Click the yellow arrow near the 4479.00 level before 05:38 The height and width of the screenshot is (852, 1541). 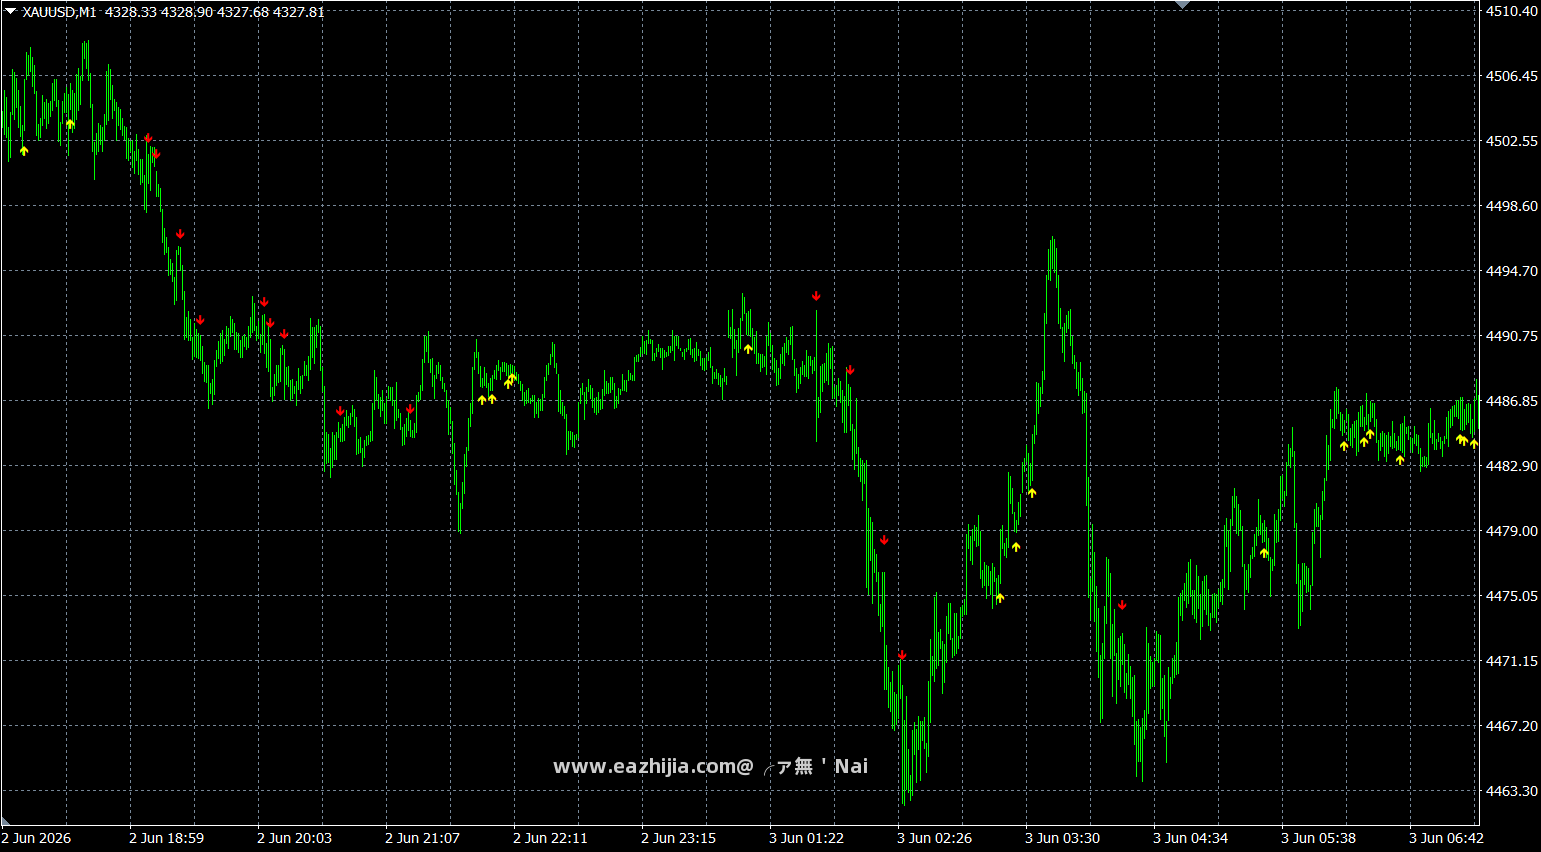click(x=1264, y=553)
